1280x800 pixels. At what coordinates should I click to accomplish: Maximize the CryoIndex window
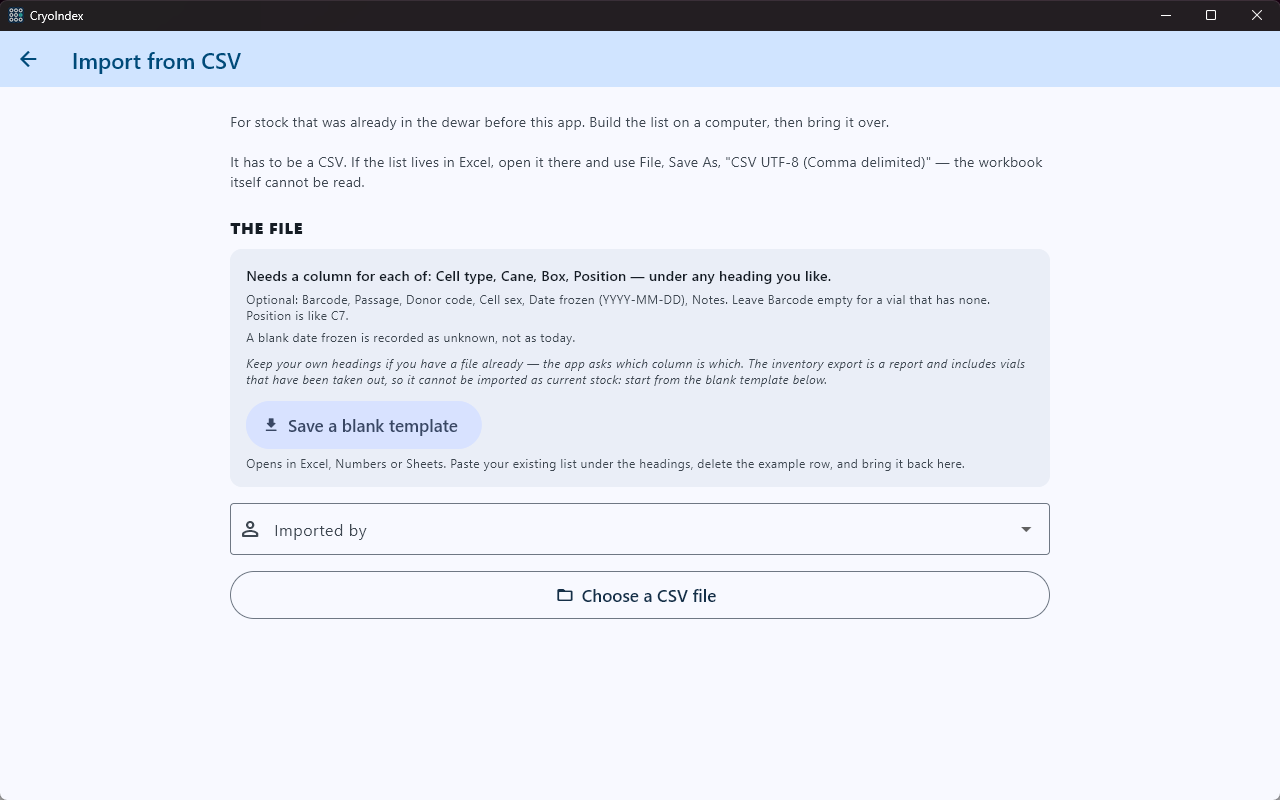tap(1211, 15)
